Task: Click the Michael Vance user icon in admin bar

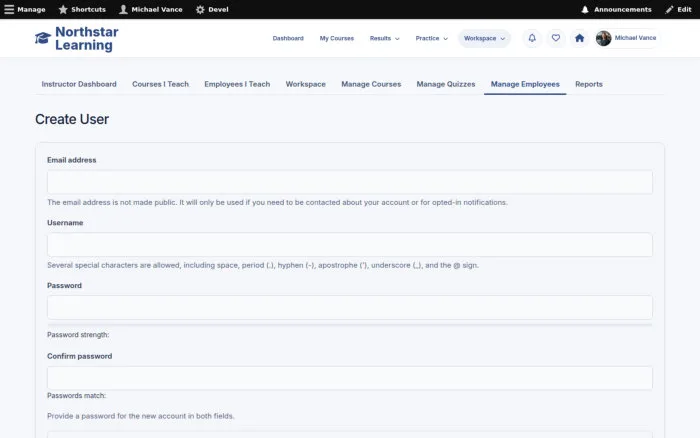Action: tap(123, 9)
